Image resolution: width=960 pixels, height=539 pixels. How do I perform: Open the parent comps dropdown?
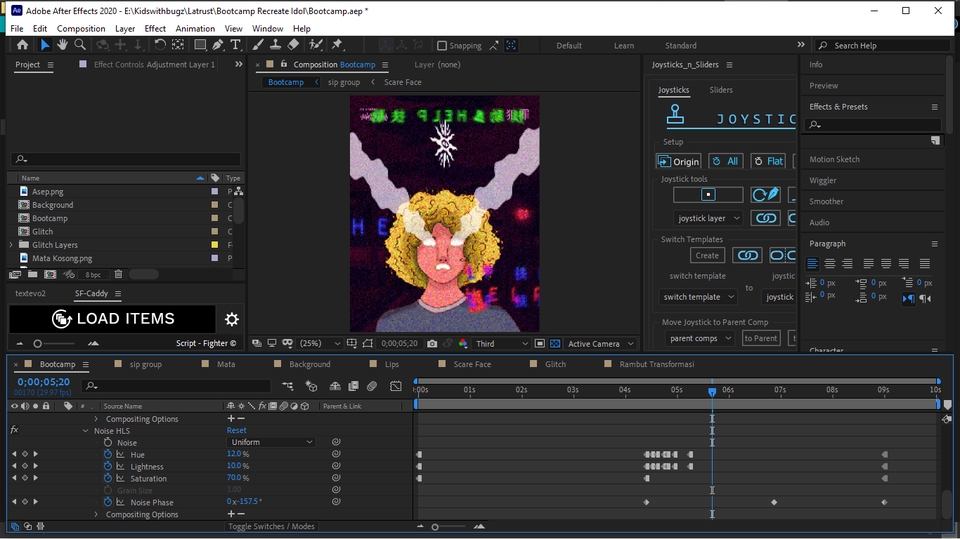coord(700,338)
